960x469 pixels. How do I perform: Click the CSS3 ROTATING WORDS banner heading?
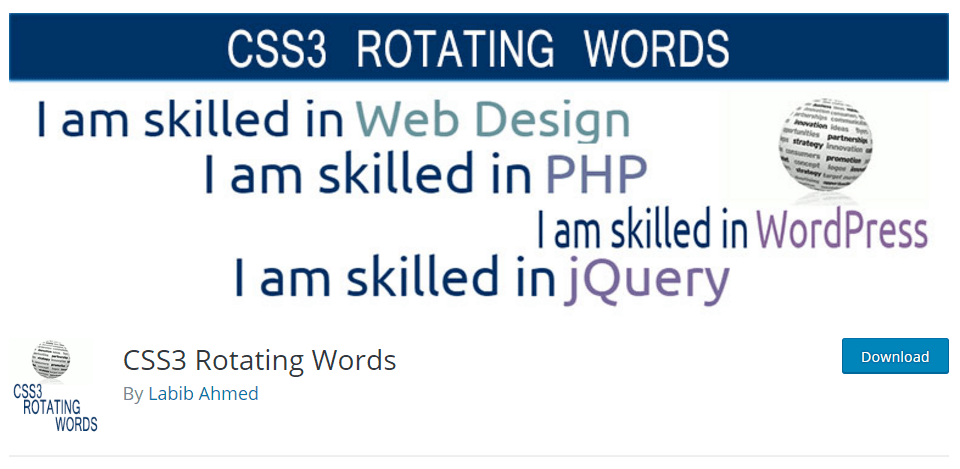478,48
